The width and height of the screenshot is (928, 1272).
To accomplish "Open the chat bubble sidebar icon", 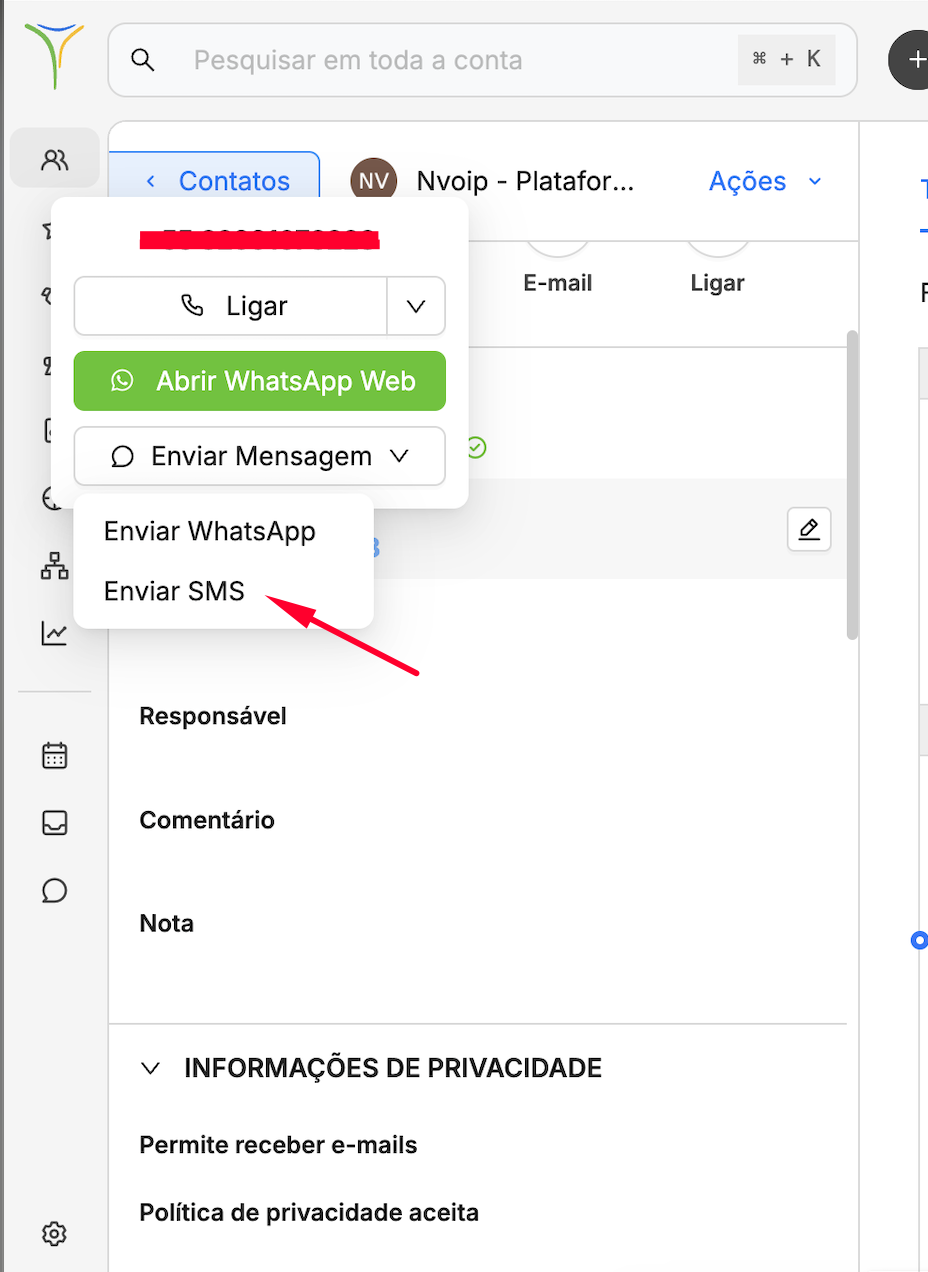I will click(54, 890).
